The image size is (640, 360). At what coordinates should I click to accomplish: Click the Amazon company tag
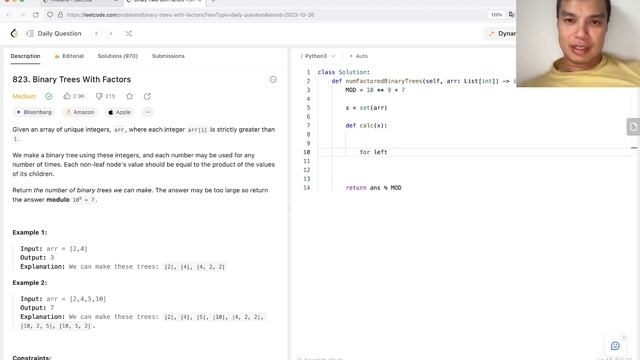(x=80, y=112)
